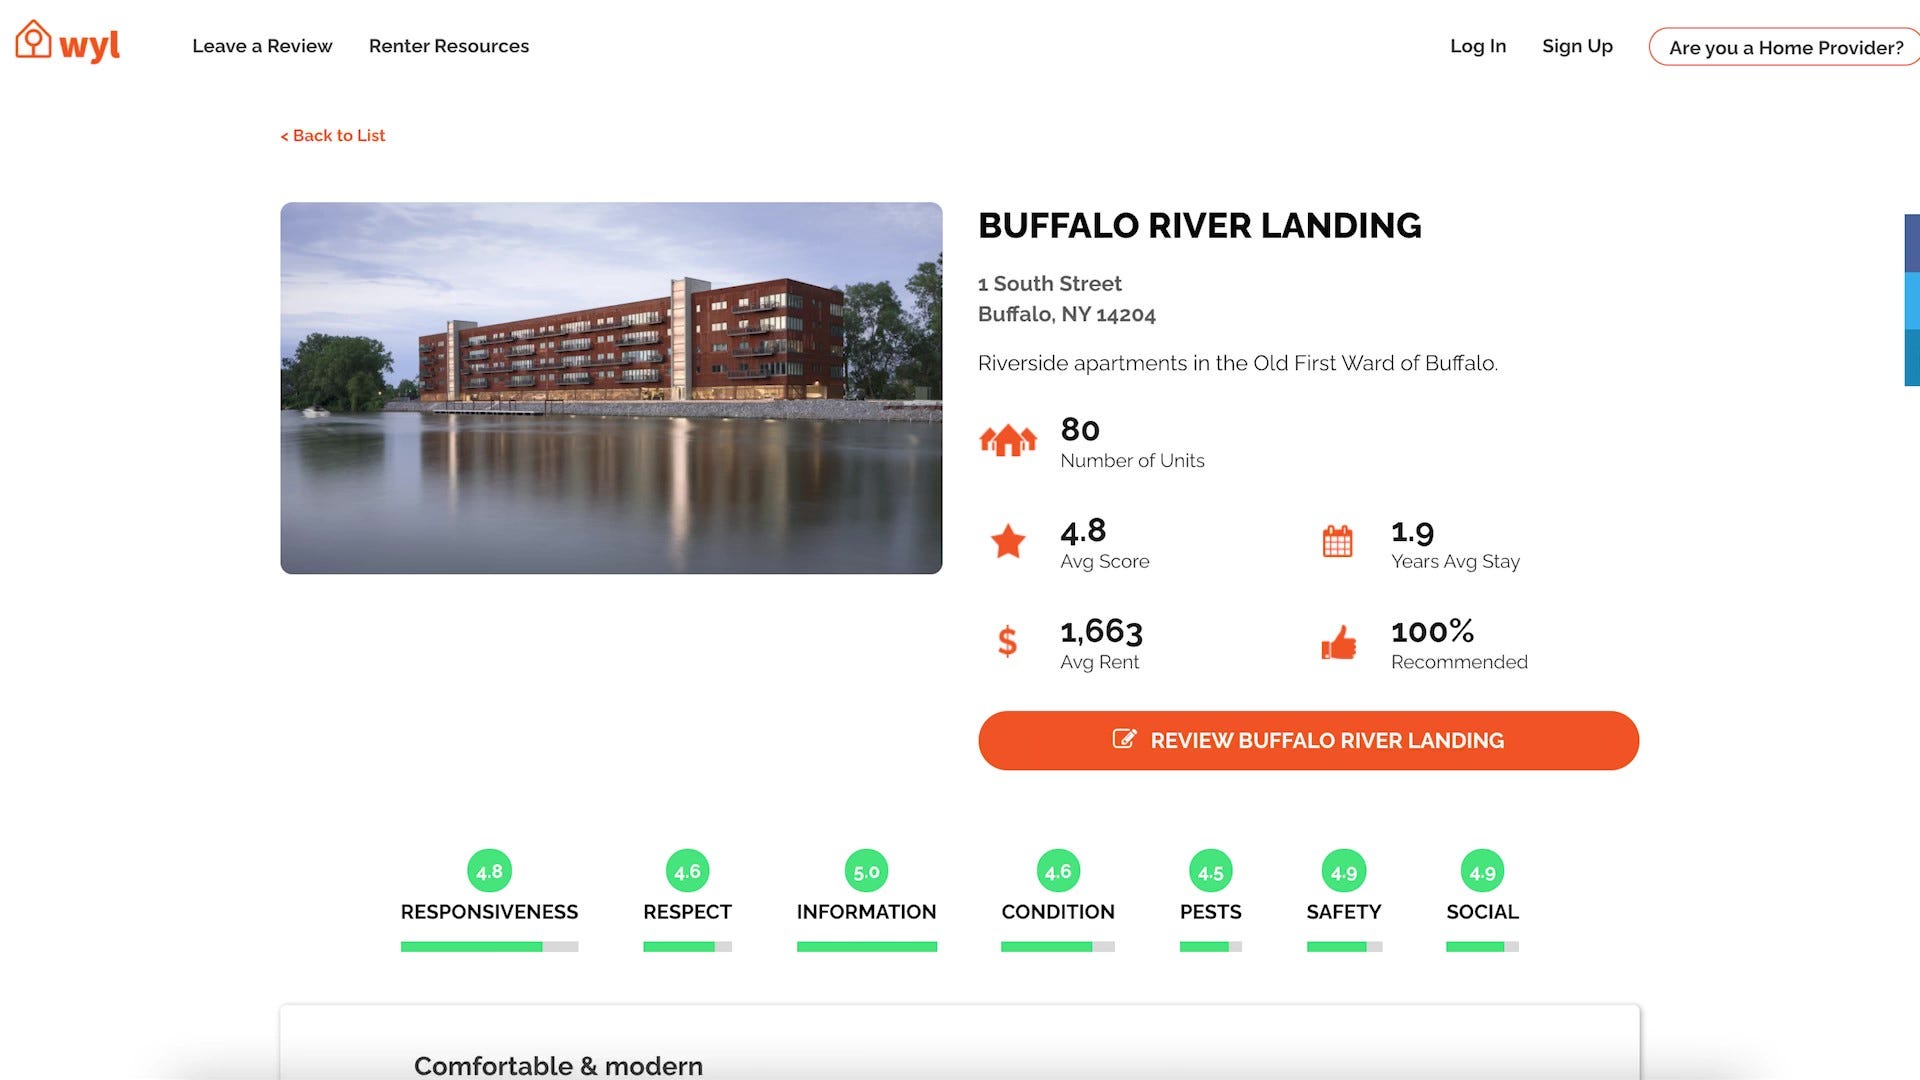Click the calendar icon beside Years Avg Stay
Image resolution: width=1920 pixels, height=1080 pixels.
1337,541
